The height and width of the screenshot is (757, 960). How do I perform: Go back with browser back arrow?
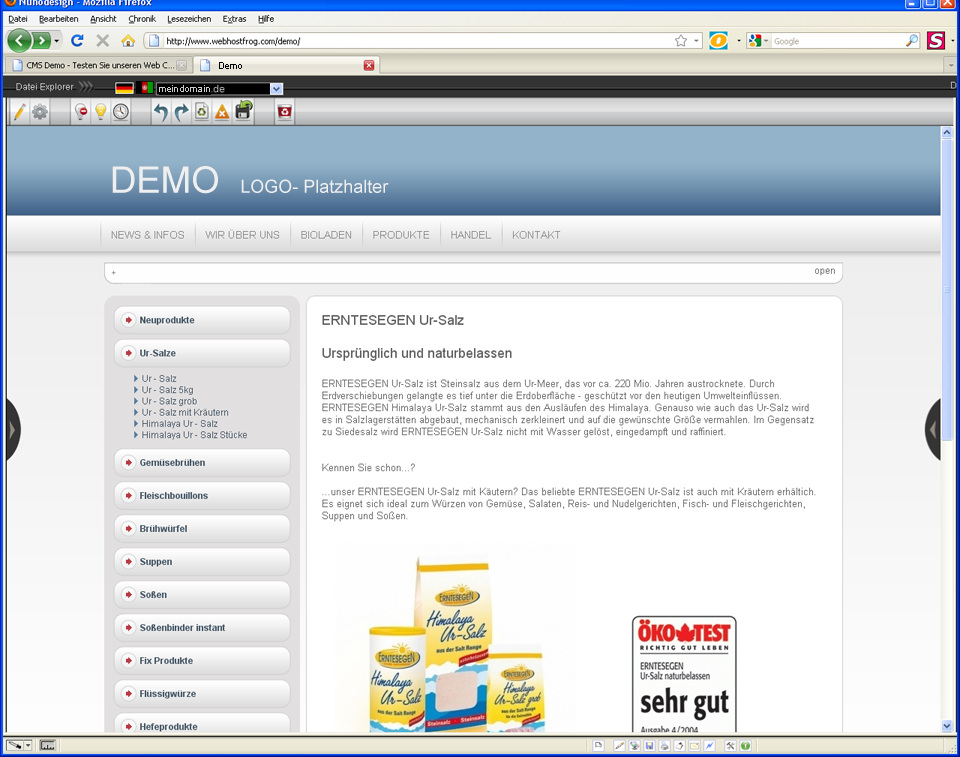click(x=19, y=41)
